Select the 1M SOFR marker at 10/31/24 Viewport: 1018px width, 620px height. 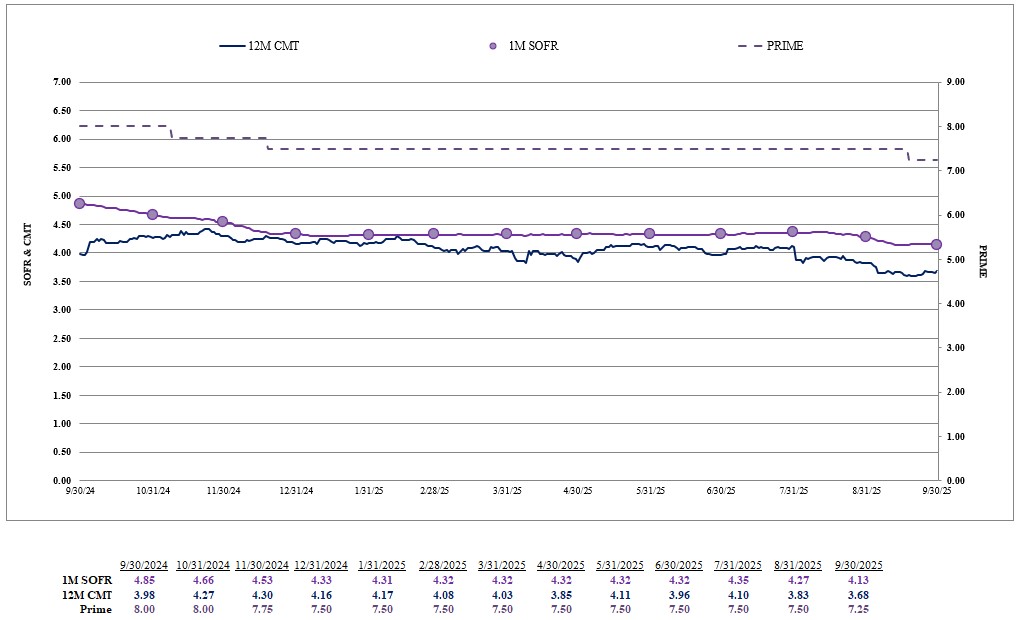[x=152, y=214]
